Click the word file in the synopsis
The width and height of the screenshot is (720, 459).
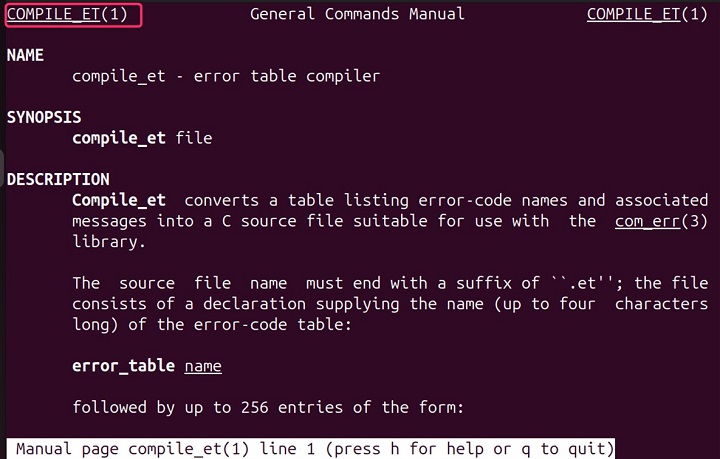click(x=194, y=138)
